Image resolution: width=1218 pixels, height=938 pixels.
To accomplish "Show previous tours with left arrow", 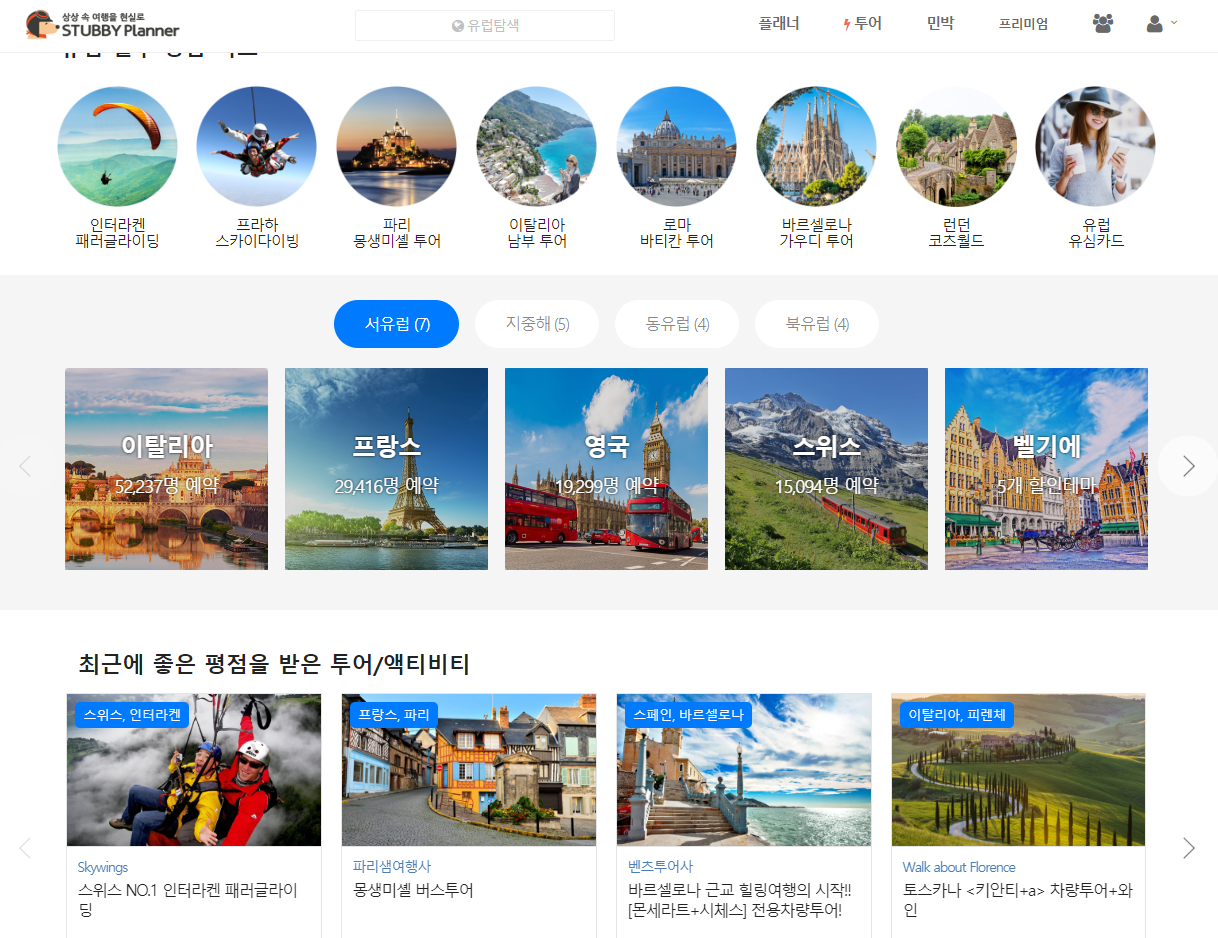I will pyautogui.click(x=26, y=848).
